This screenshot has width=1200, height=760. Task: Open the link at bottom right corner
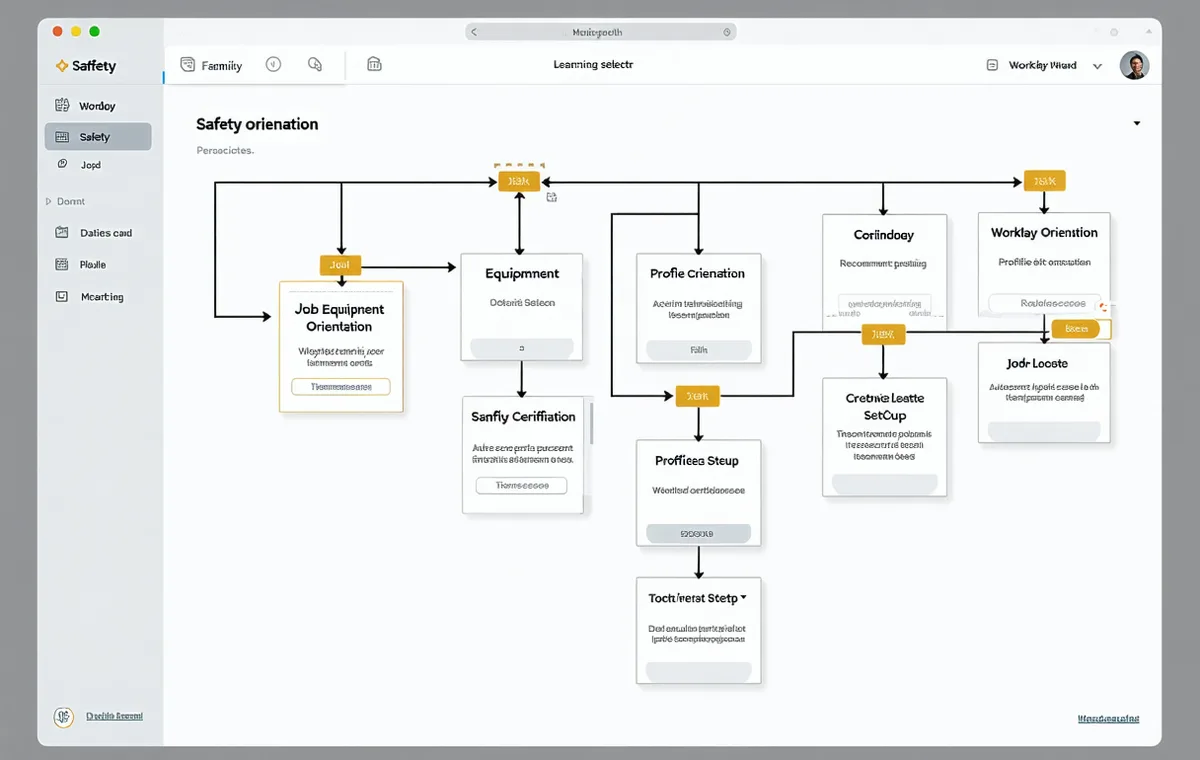coord(1108,718)
